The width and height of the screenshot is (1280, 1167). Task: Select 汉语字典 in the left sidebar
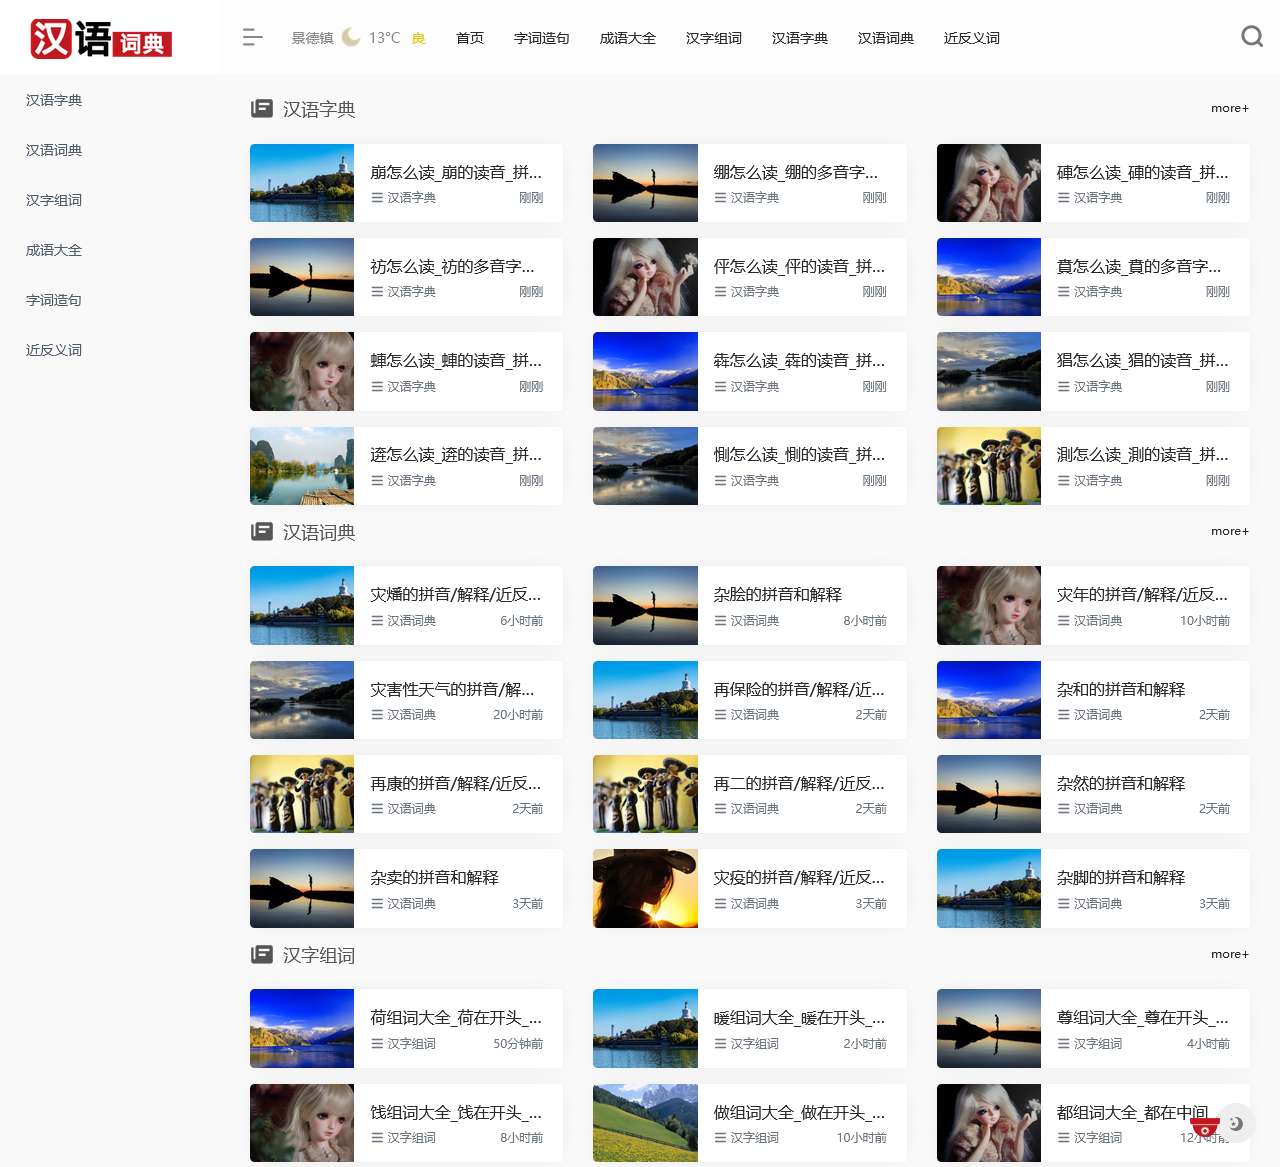coord(54,100)
